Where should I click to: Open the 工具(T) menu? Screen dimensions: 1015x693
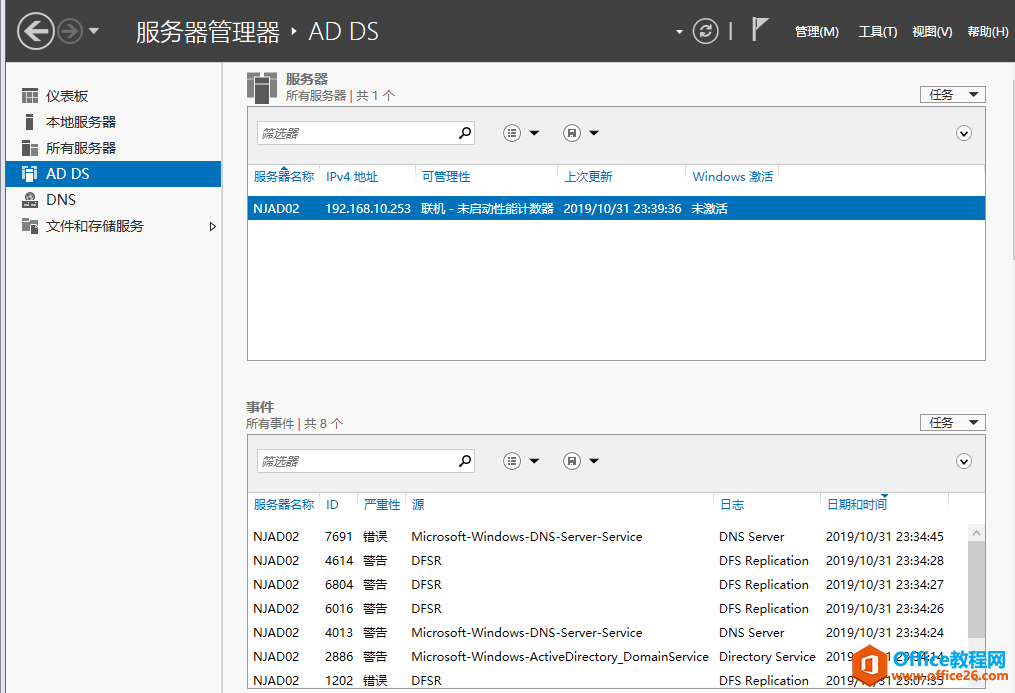(877, 32)
